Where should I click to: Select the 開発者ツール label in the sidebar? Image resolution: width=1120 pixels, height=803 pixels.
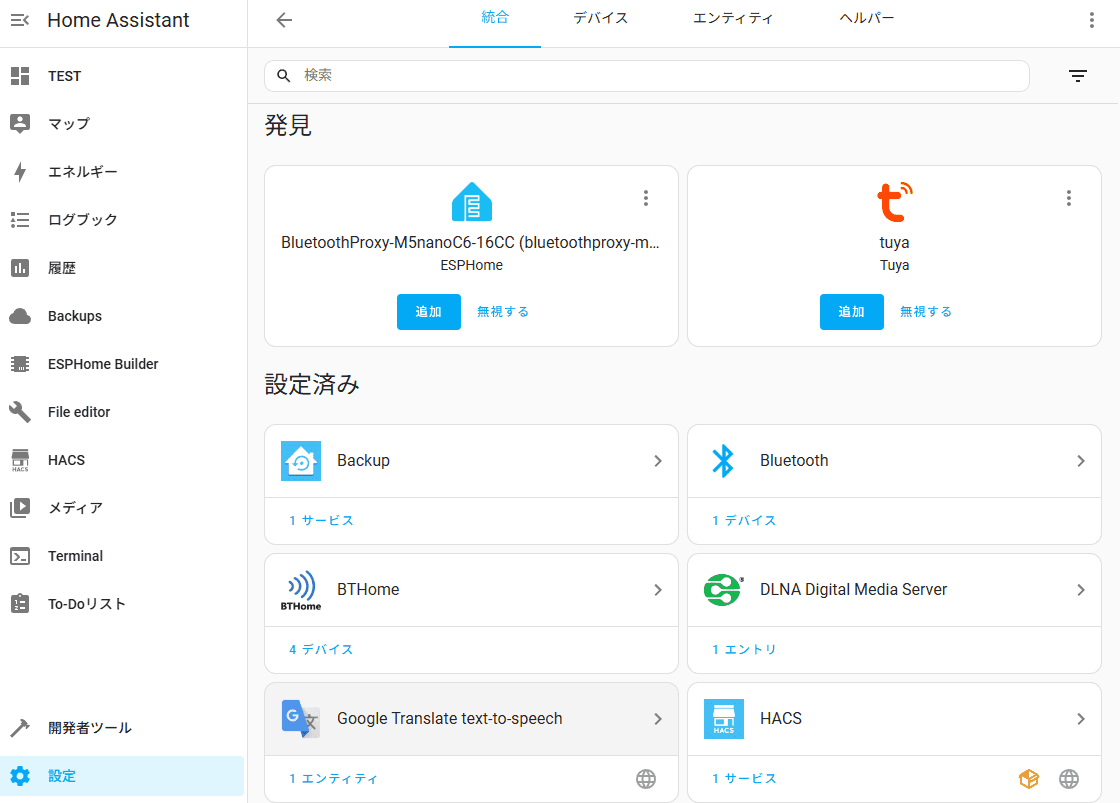(90, 728)
